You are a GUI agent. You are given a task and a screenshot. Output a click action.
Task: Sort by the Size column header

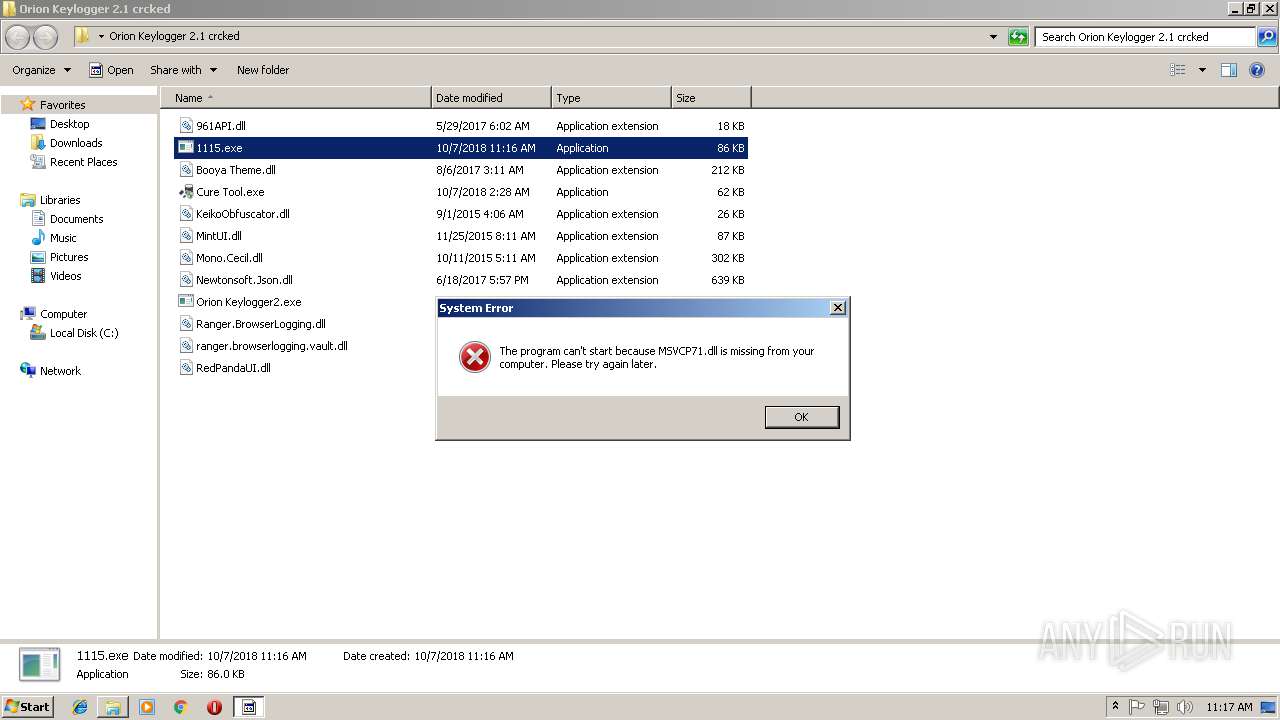[x=711, y=98]
